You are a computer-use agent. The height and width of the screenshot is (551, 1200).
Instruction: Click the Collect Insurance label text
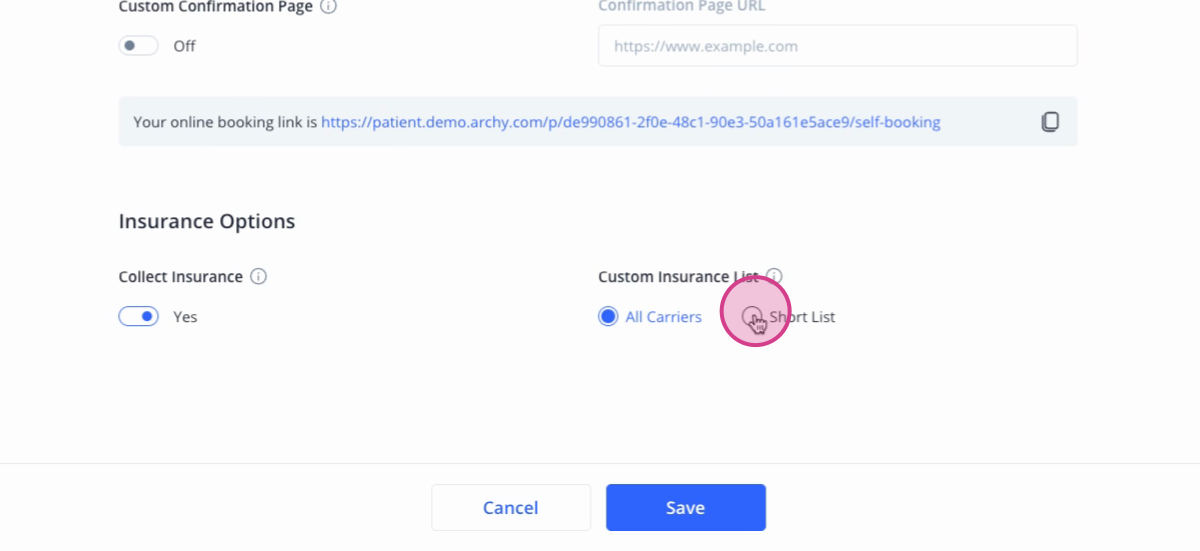tap(181, 277)
